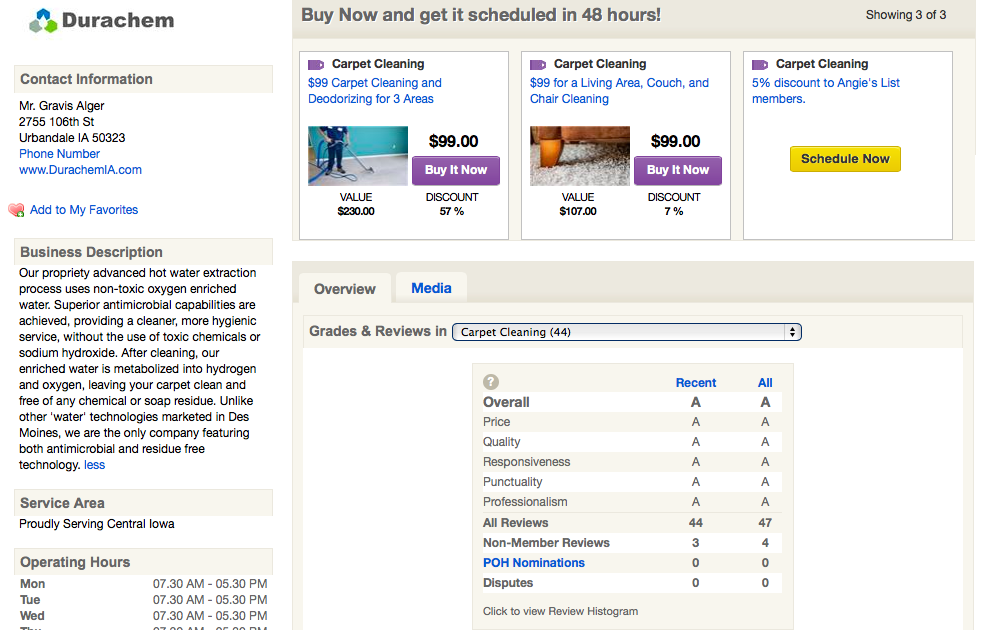Click the Punctuality row label

(x=512, y=482)
